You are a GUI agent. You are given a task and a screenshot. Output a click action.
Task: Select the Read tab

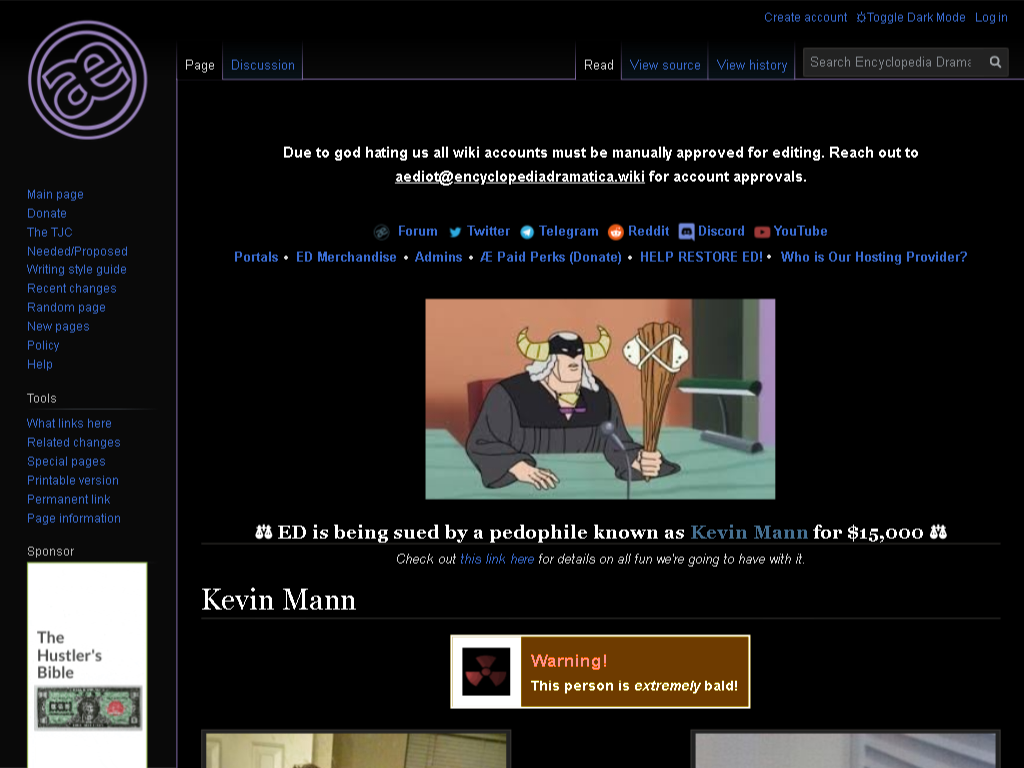point(599,65)
